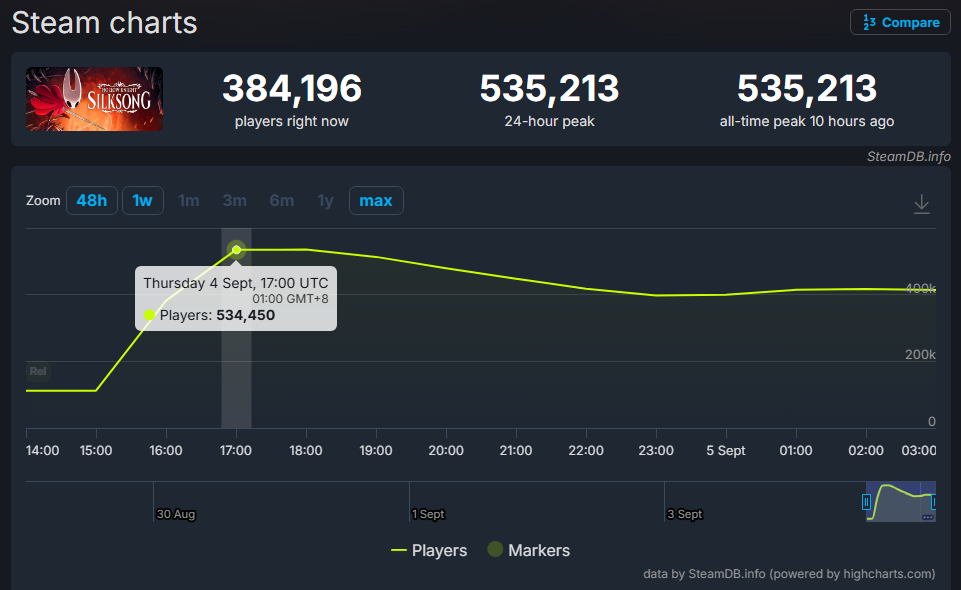This screenshot has width=961, height=590.
Task: Click the 6m zoom option
Action: pos(281,201)
